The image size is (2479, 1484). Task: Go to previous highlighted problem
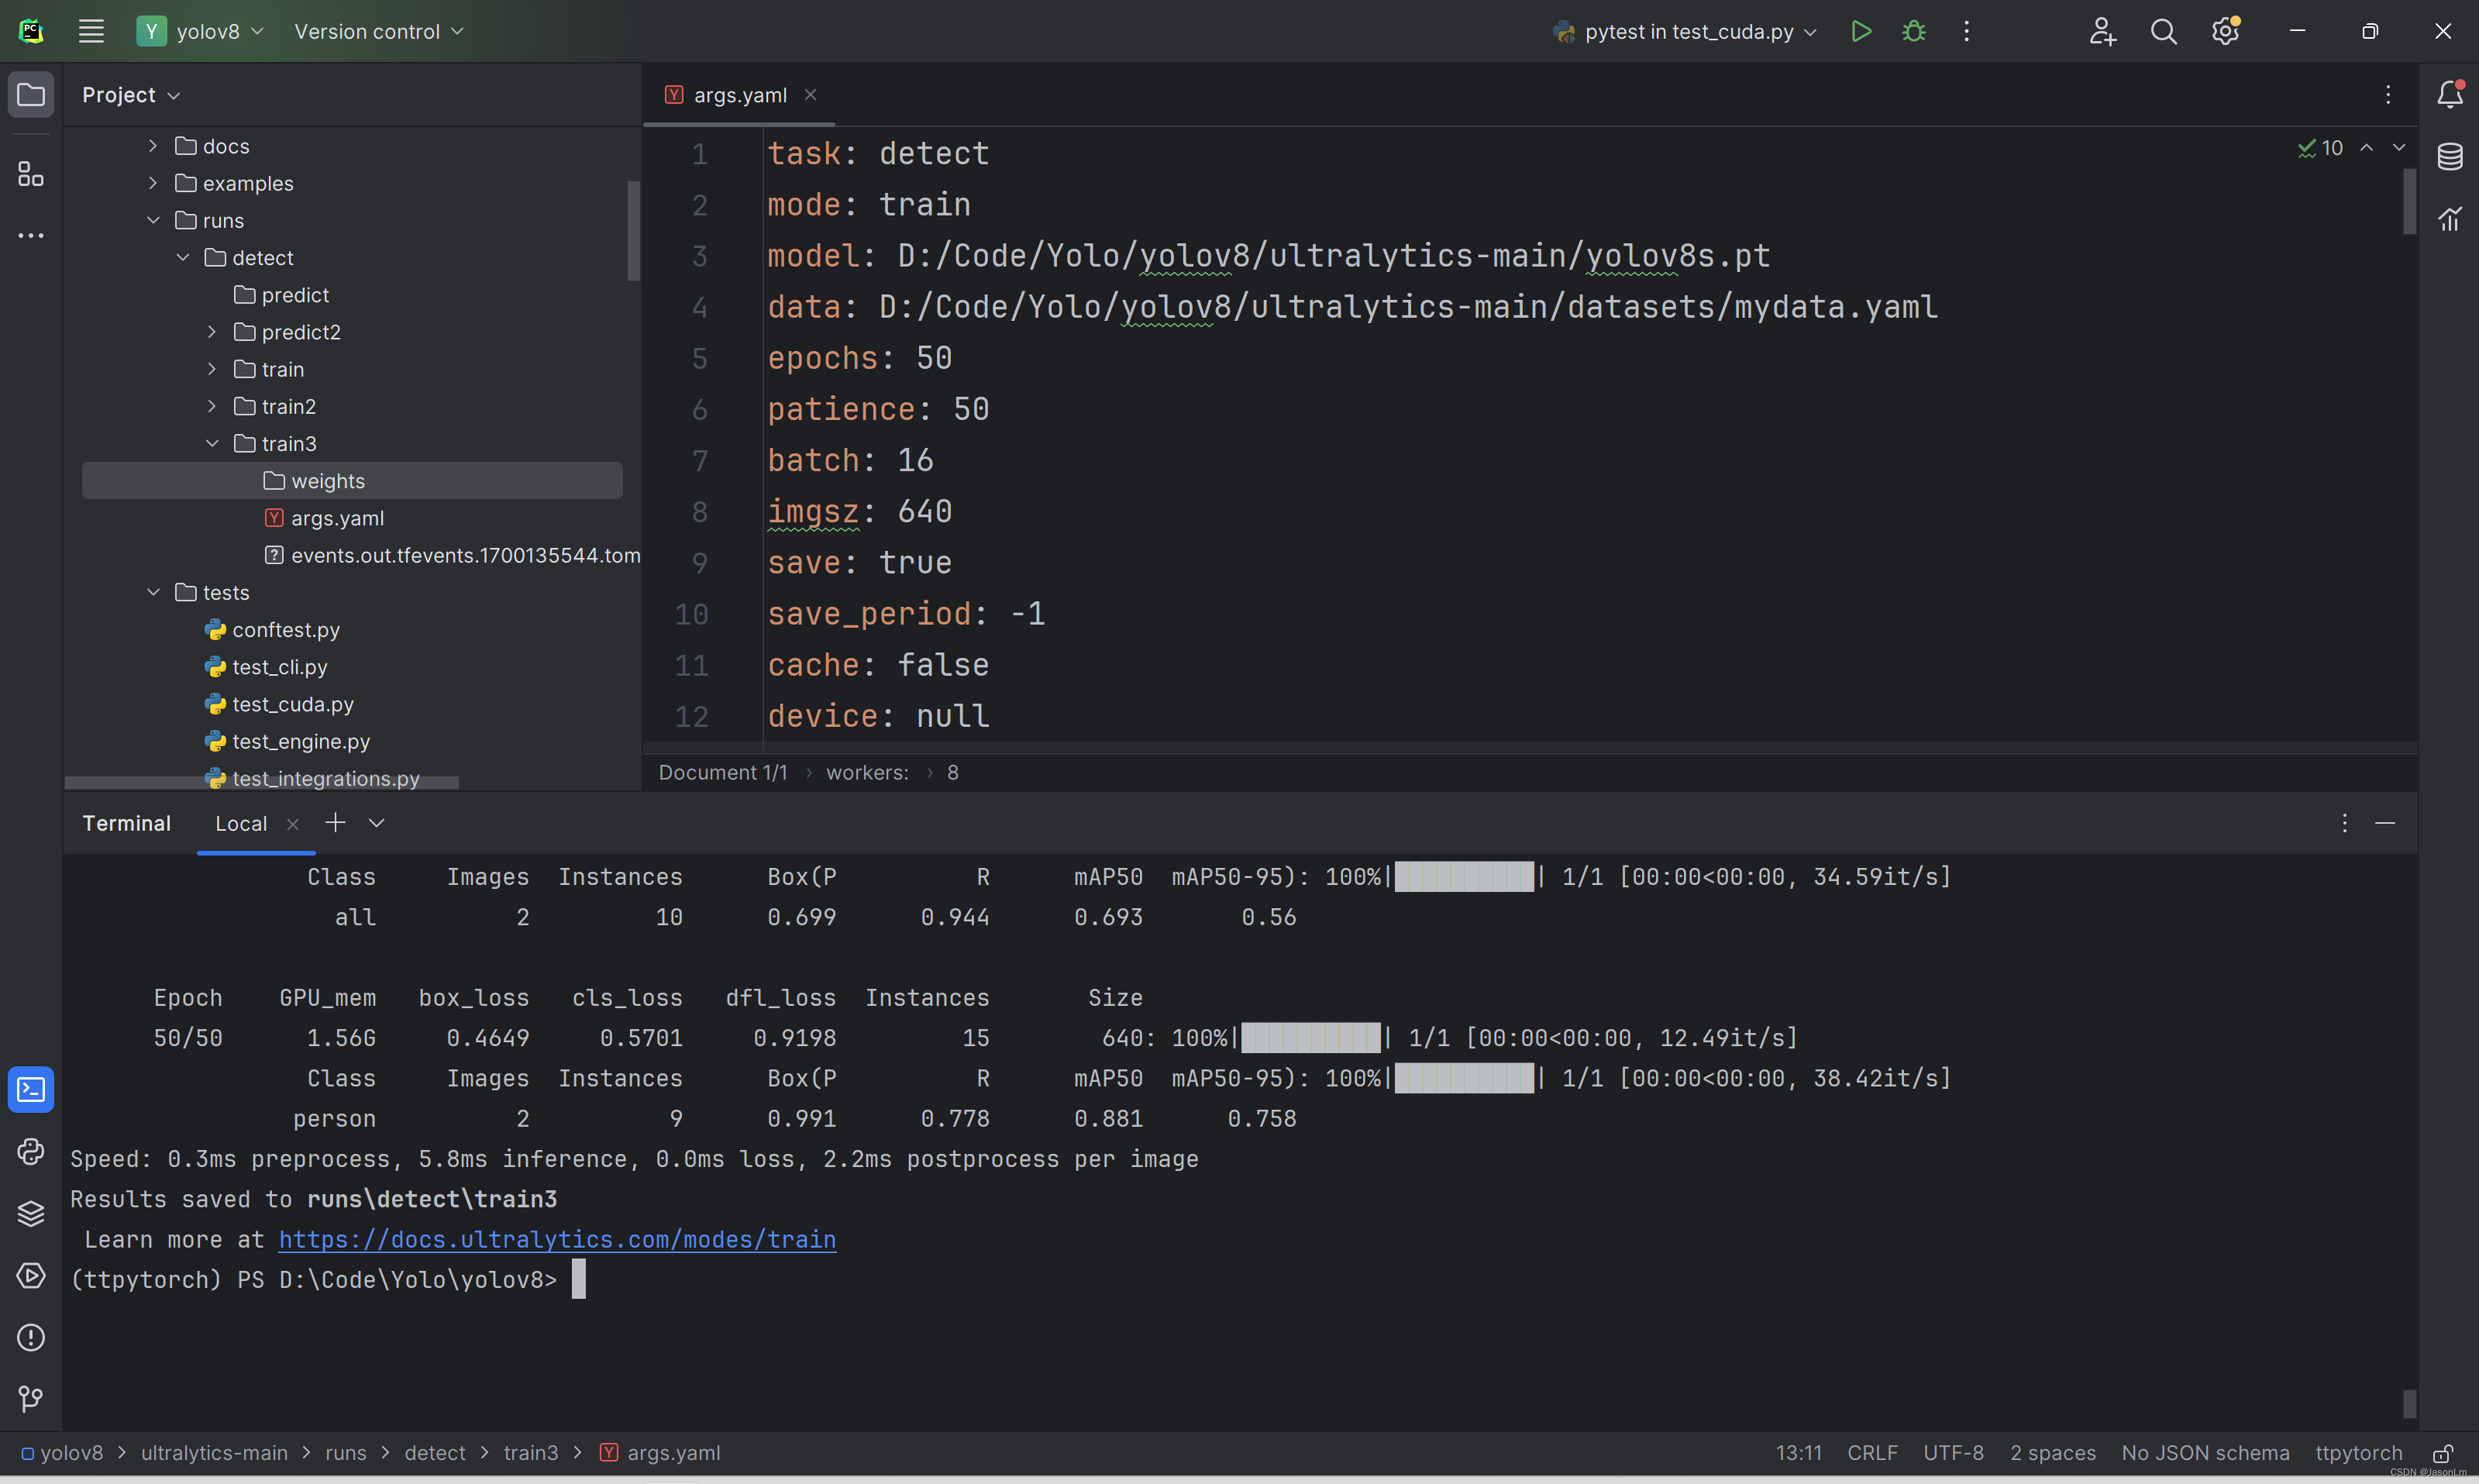(2366, 147)
